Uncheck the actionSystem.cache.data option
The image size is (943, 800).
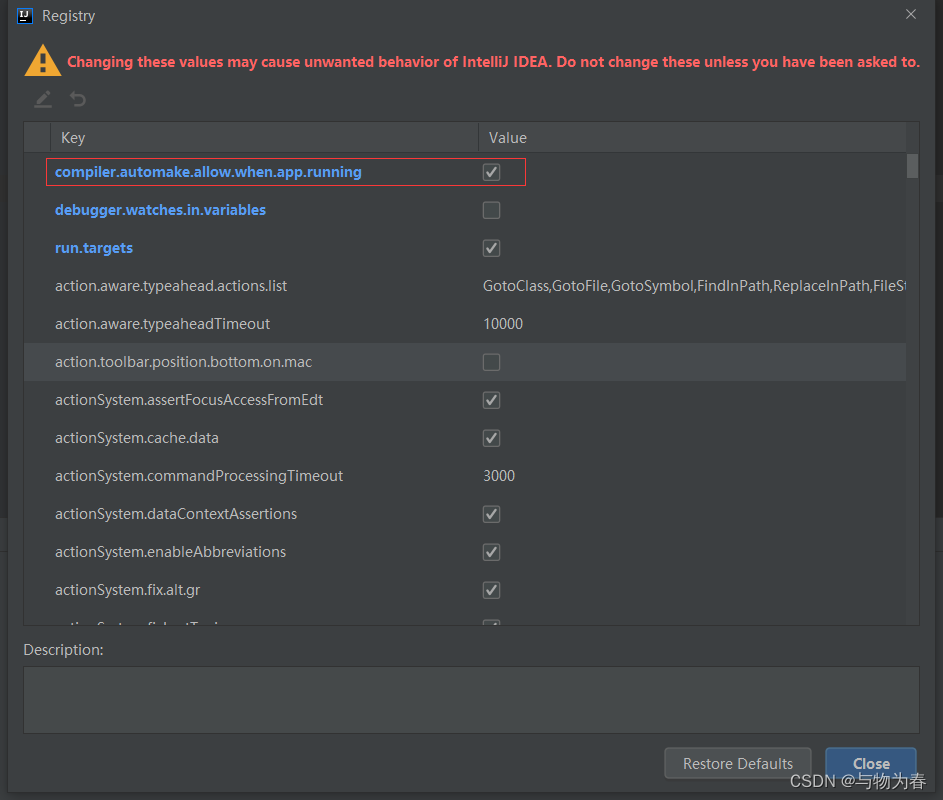tap(491, 437)
